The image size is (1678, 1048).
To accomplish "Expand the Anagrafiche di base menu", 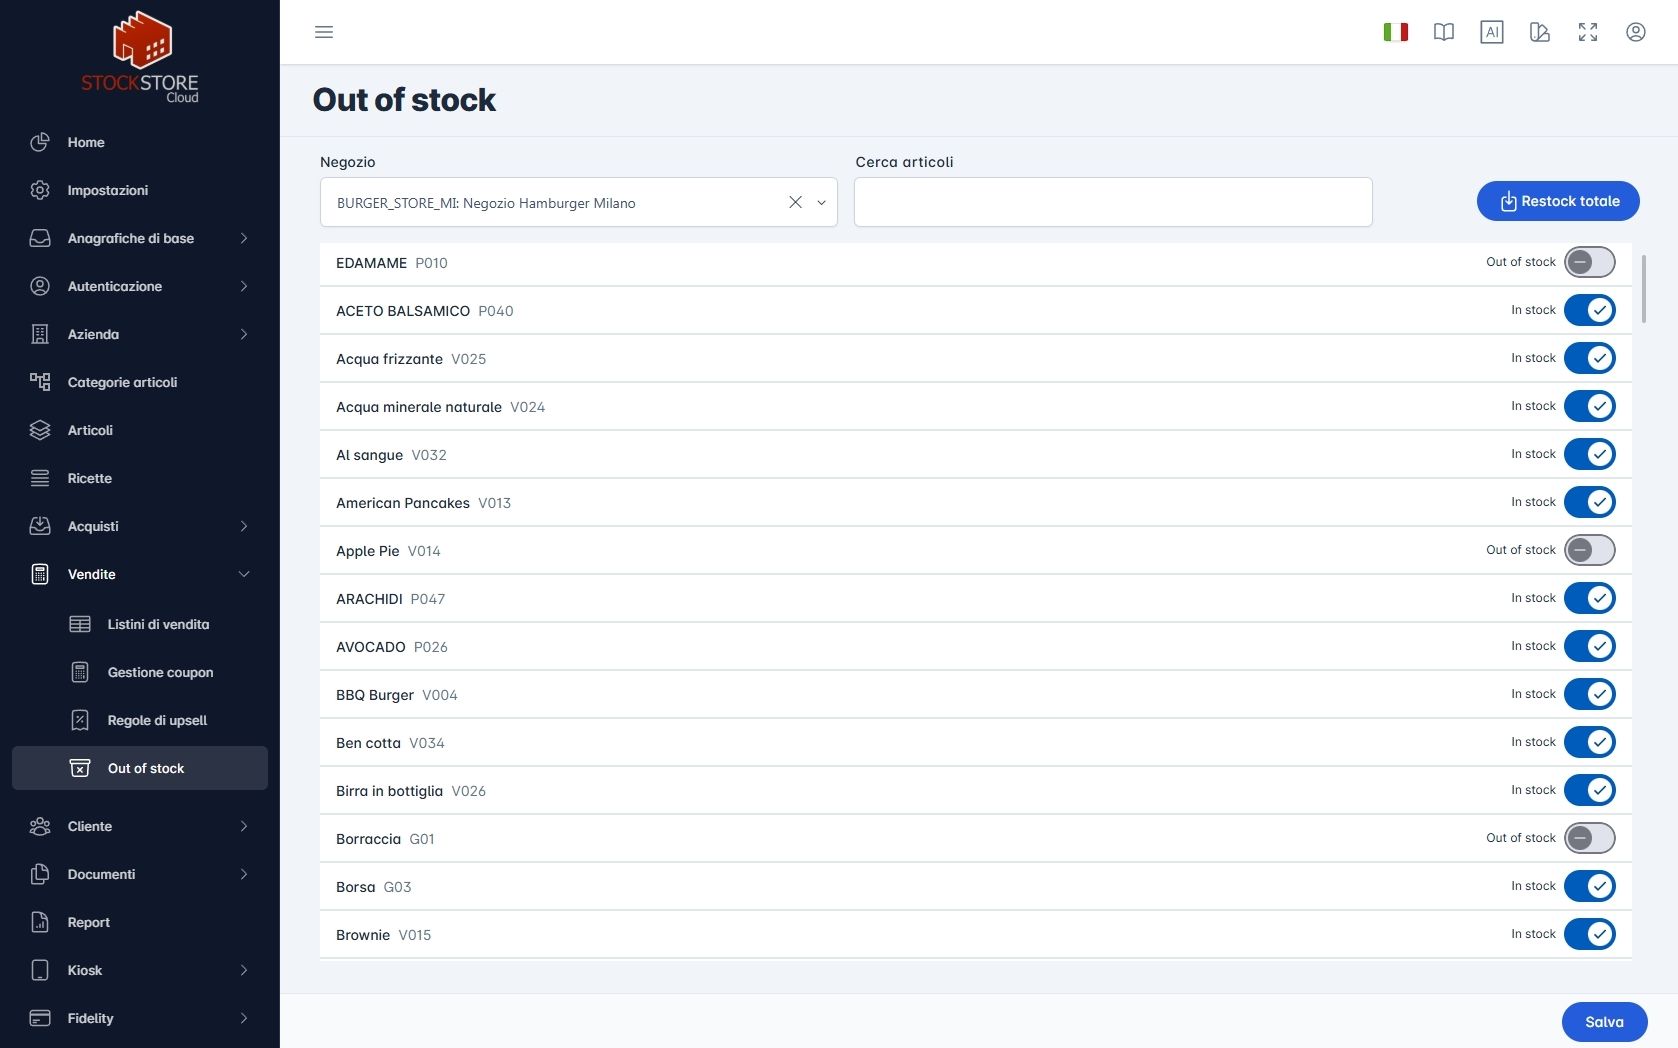I will point(140,238).
